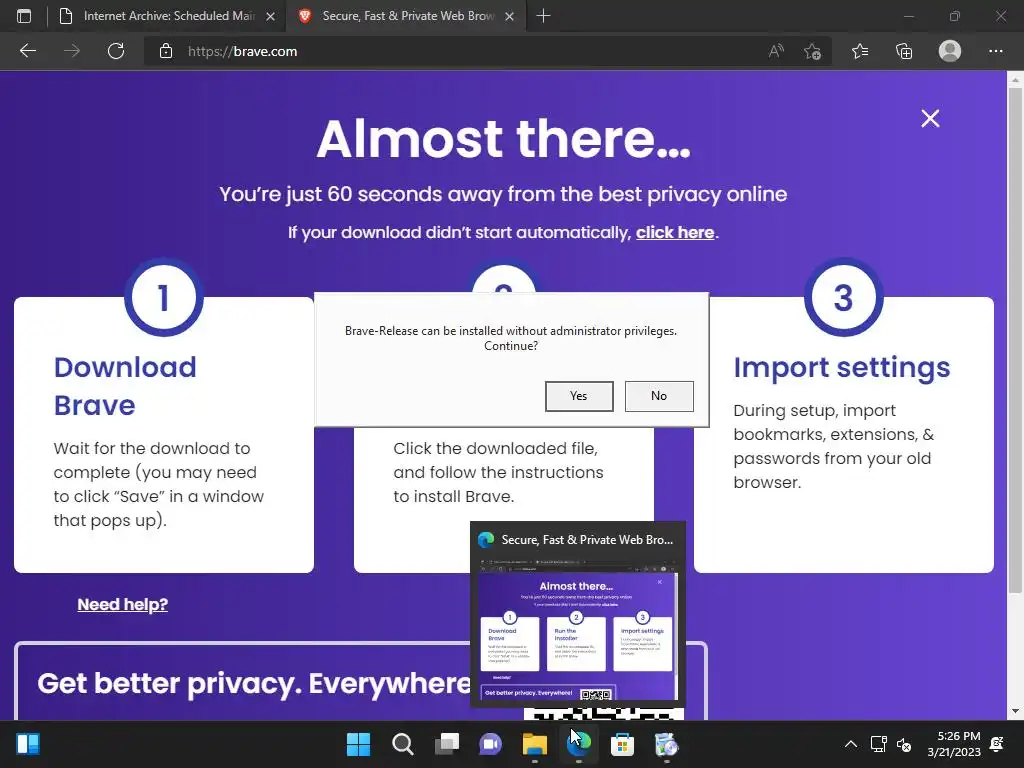The height and width of the screenshot is (768, 1024).
Task: Open the Need help? link
Action: click(x=123, y=605)
